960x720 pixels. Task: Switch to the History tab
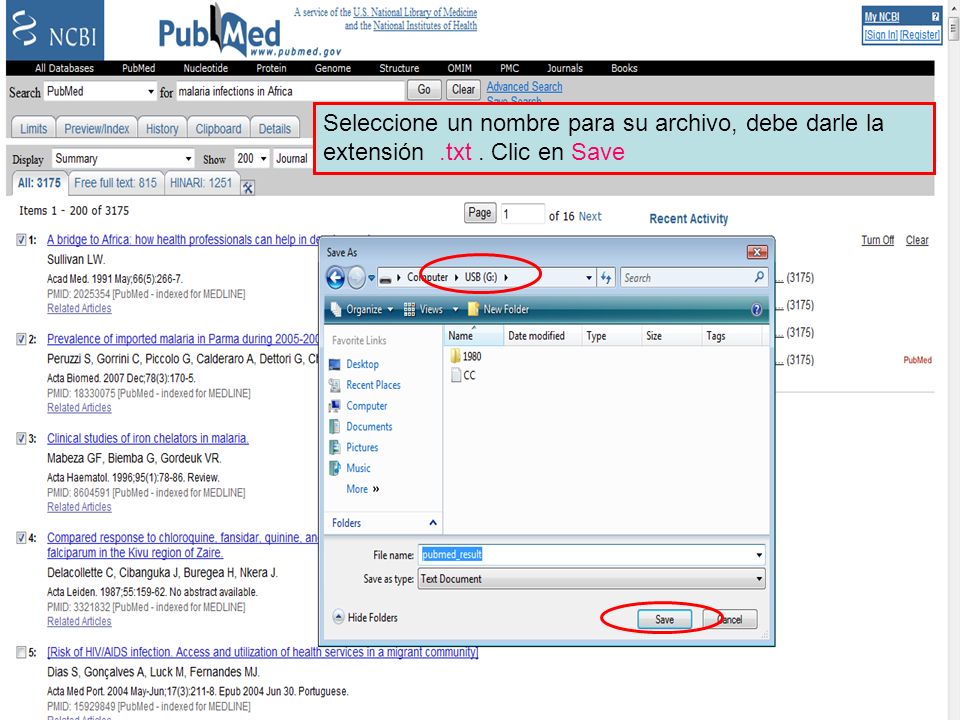pyautogui.click(x=162, y=129)
